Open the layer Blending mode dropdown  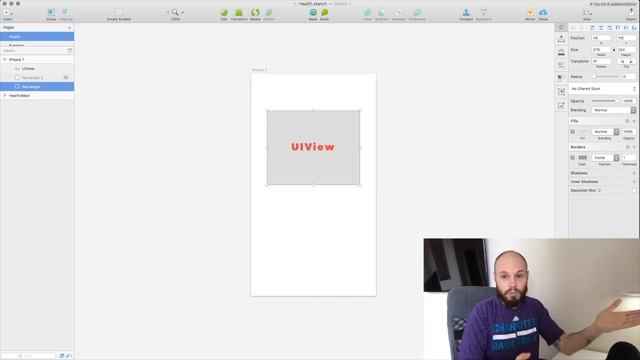tap(613, 110)
